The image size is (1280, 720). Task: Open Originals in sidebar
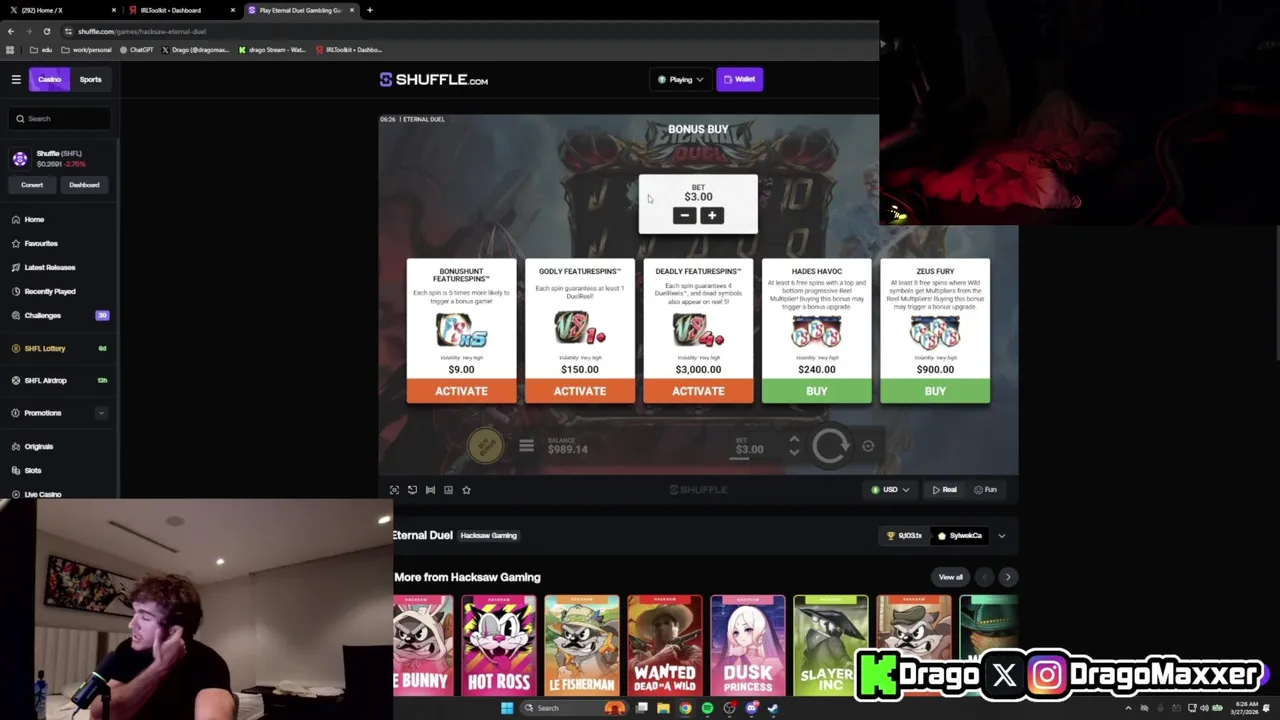click(x=38, y=446)
